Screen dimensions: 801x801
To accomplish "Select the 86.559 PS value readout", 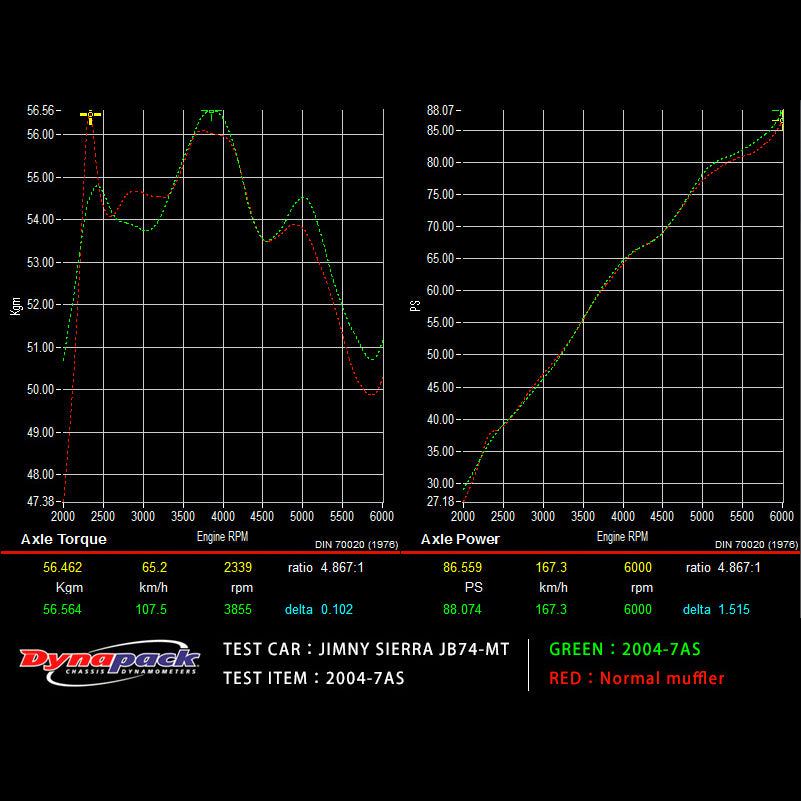I will pos(462,566).
